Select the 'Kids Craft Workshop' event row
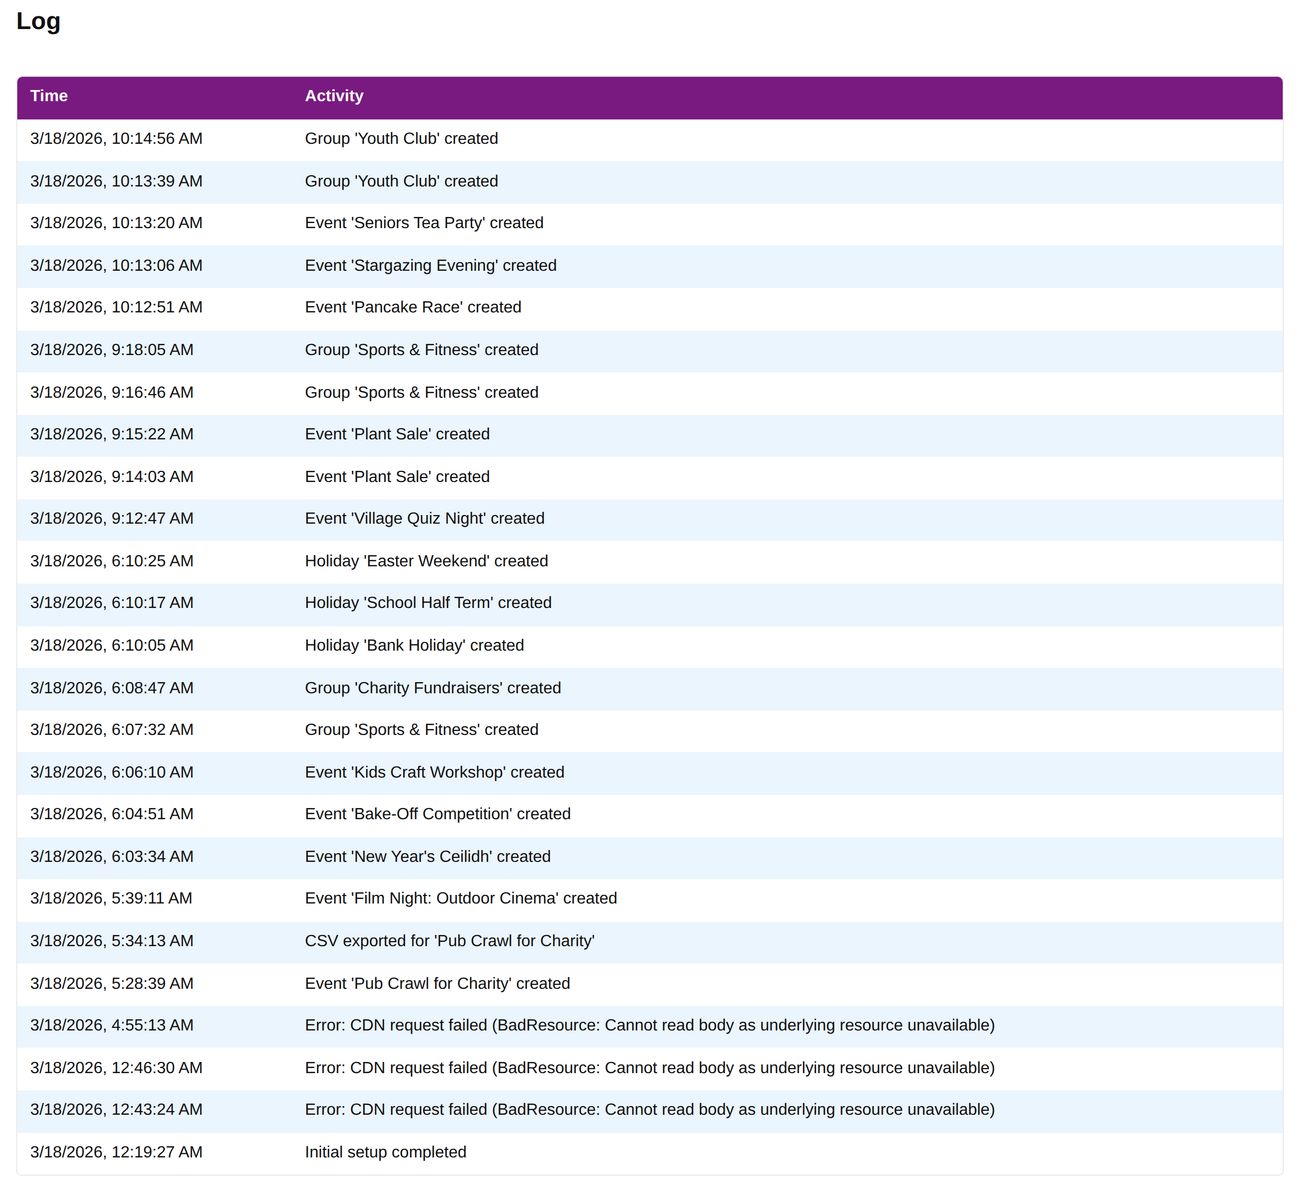The width and height of the screenshot is (1300, 1188). click(x=434, y=772)
